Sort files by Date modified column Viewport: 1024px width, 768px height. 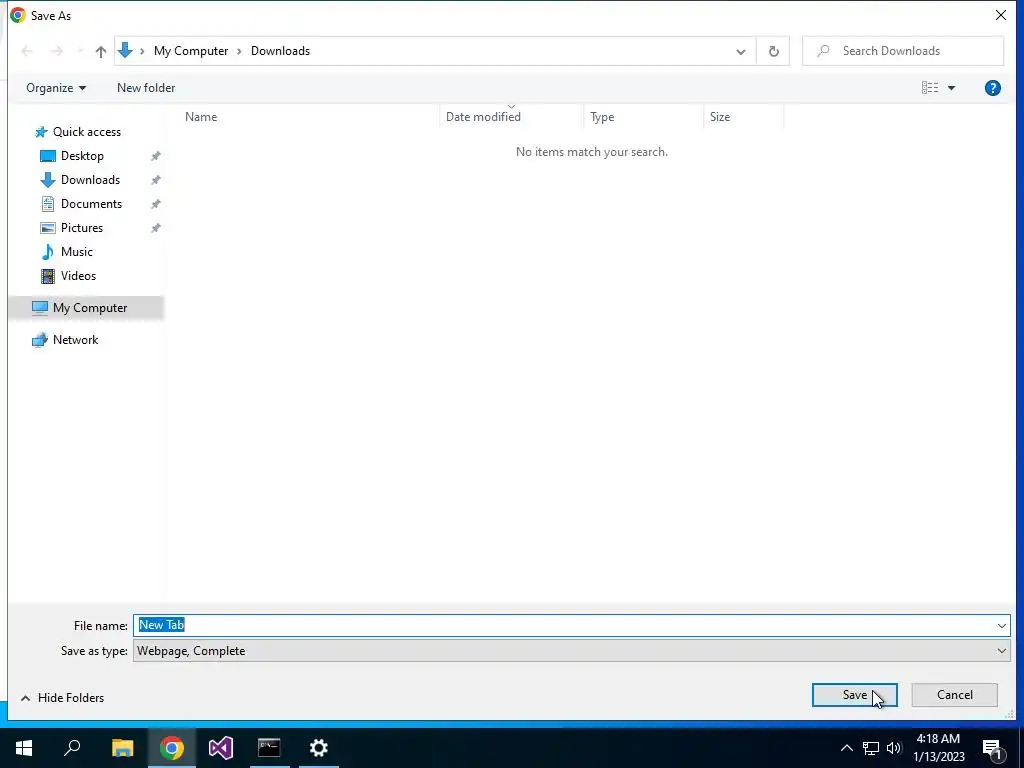point(483,117)
